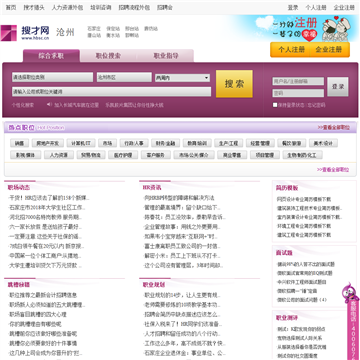Click the yellow 搜索 button
Viewport: 360px width, 360px height.
[234, 84]
